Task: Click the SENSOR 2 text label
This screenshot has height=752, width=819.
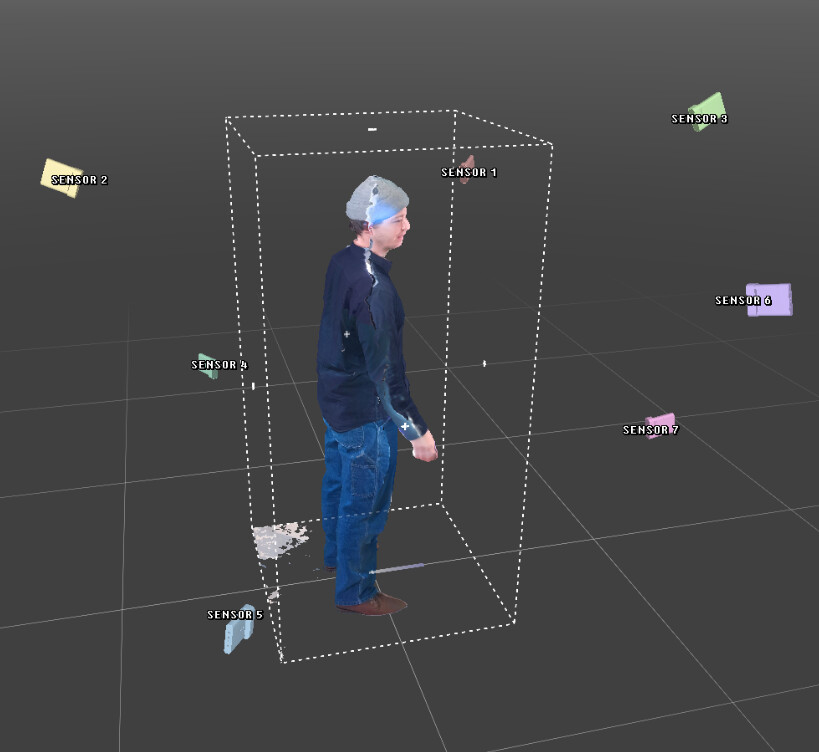Action: click(80, 181)
